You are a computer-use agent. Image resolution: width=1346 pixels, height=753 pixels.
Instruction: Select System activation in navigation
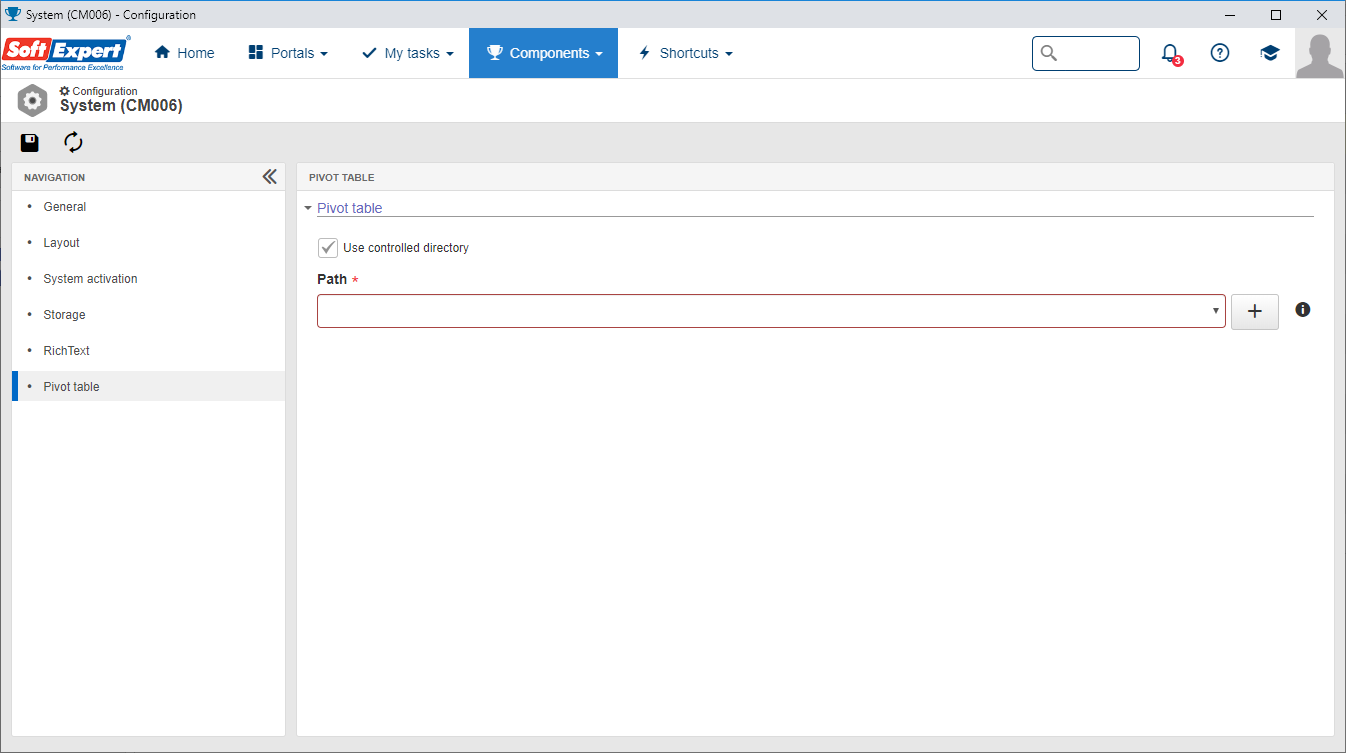pyautogui.click(x=148, y=279)
